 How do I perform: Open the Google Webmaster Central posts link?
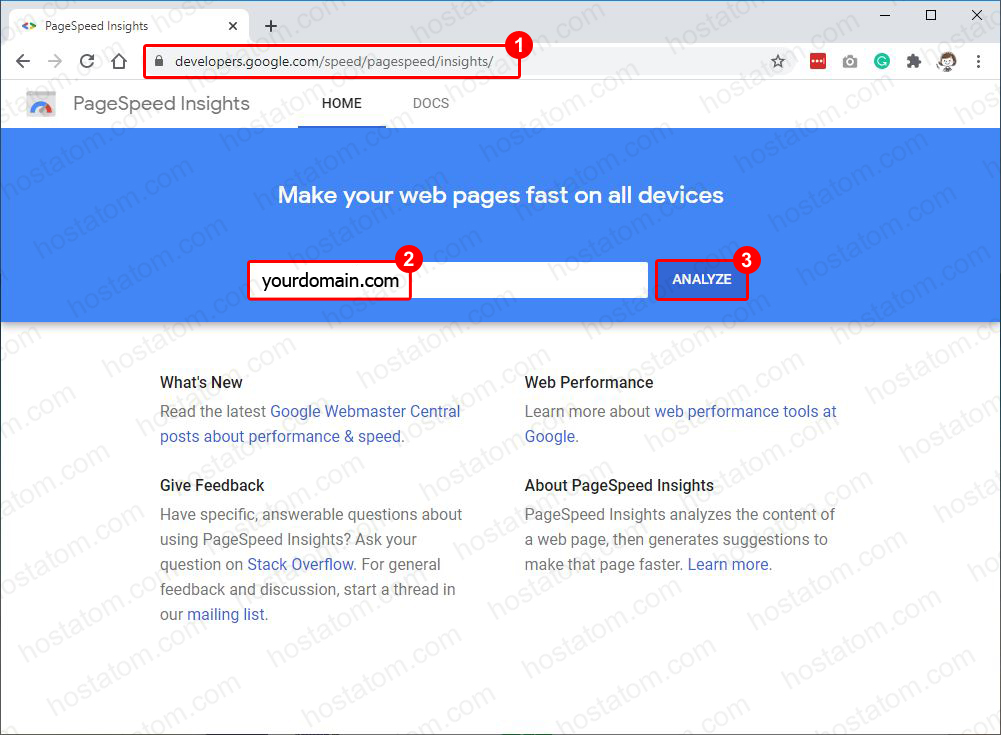[x=310, y=424]
